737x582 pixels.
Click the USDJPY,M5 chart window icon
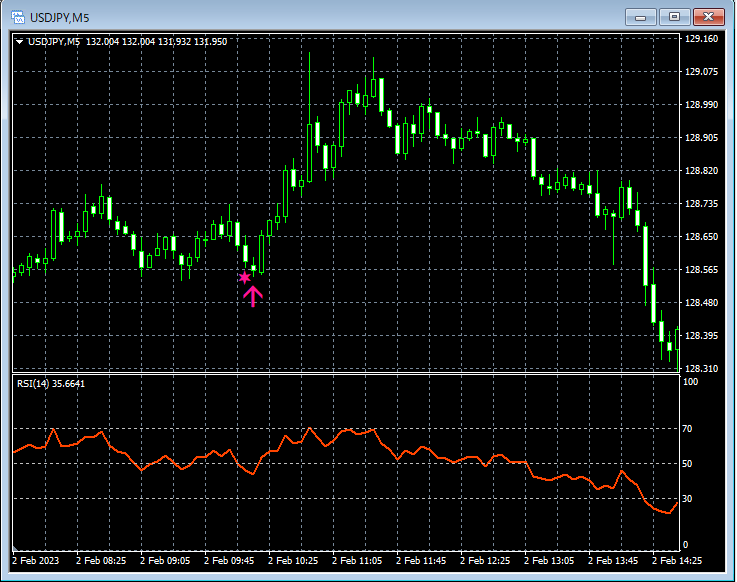pyautogui.click(x=18, y=17)
